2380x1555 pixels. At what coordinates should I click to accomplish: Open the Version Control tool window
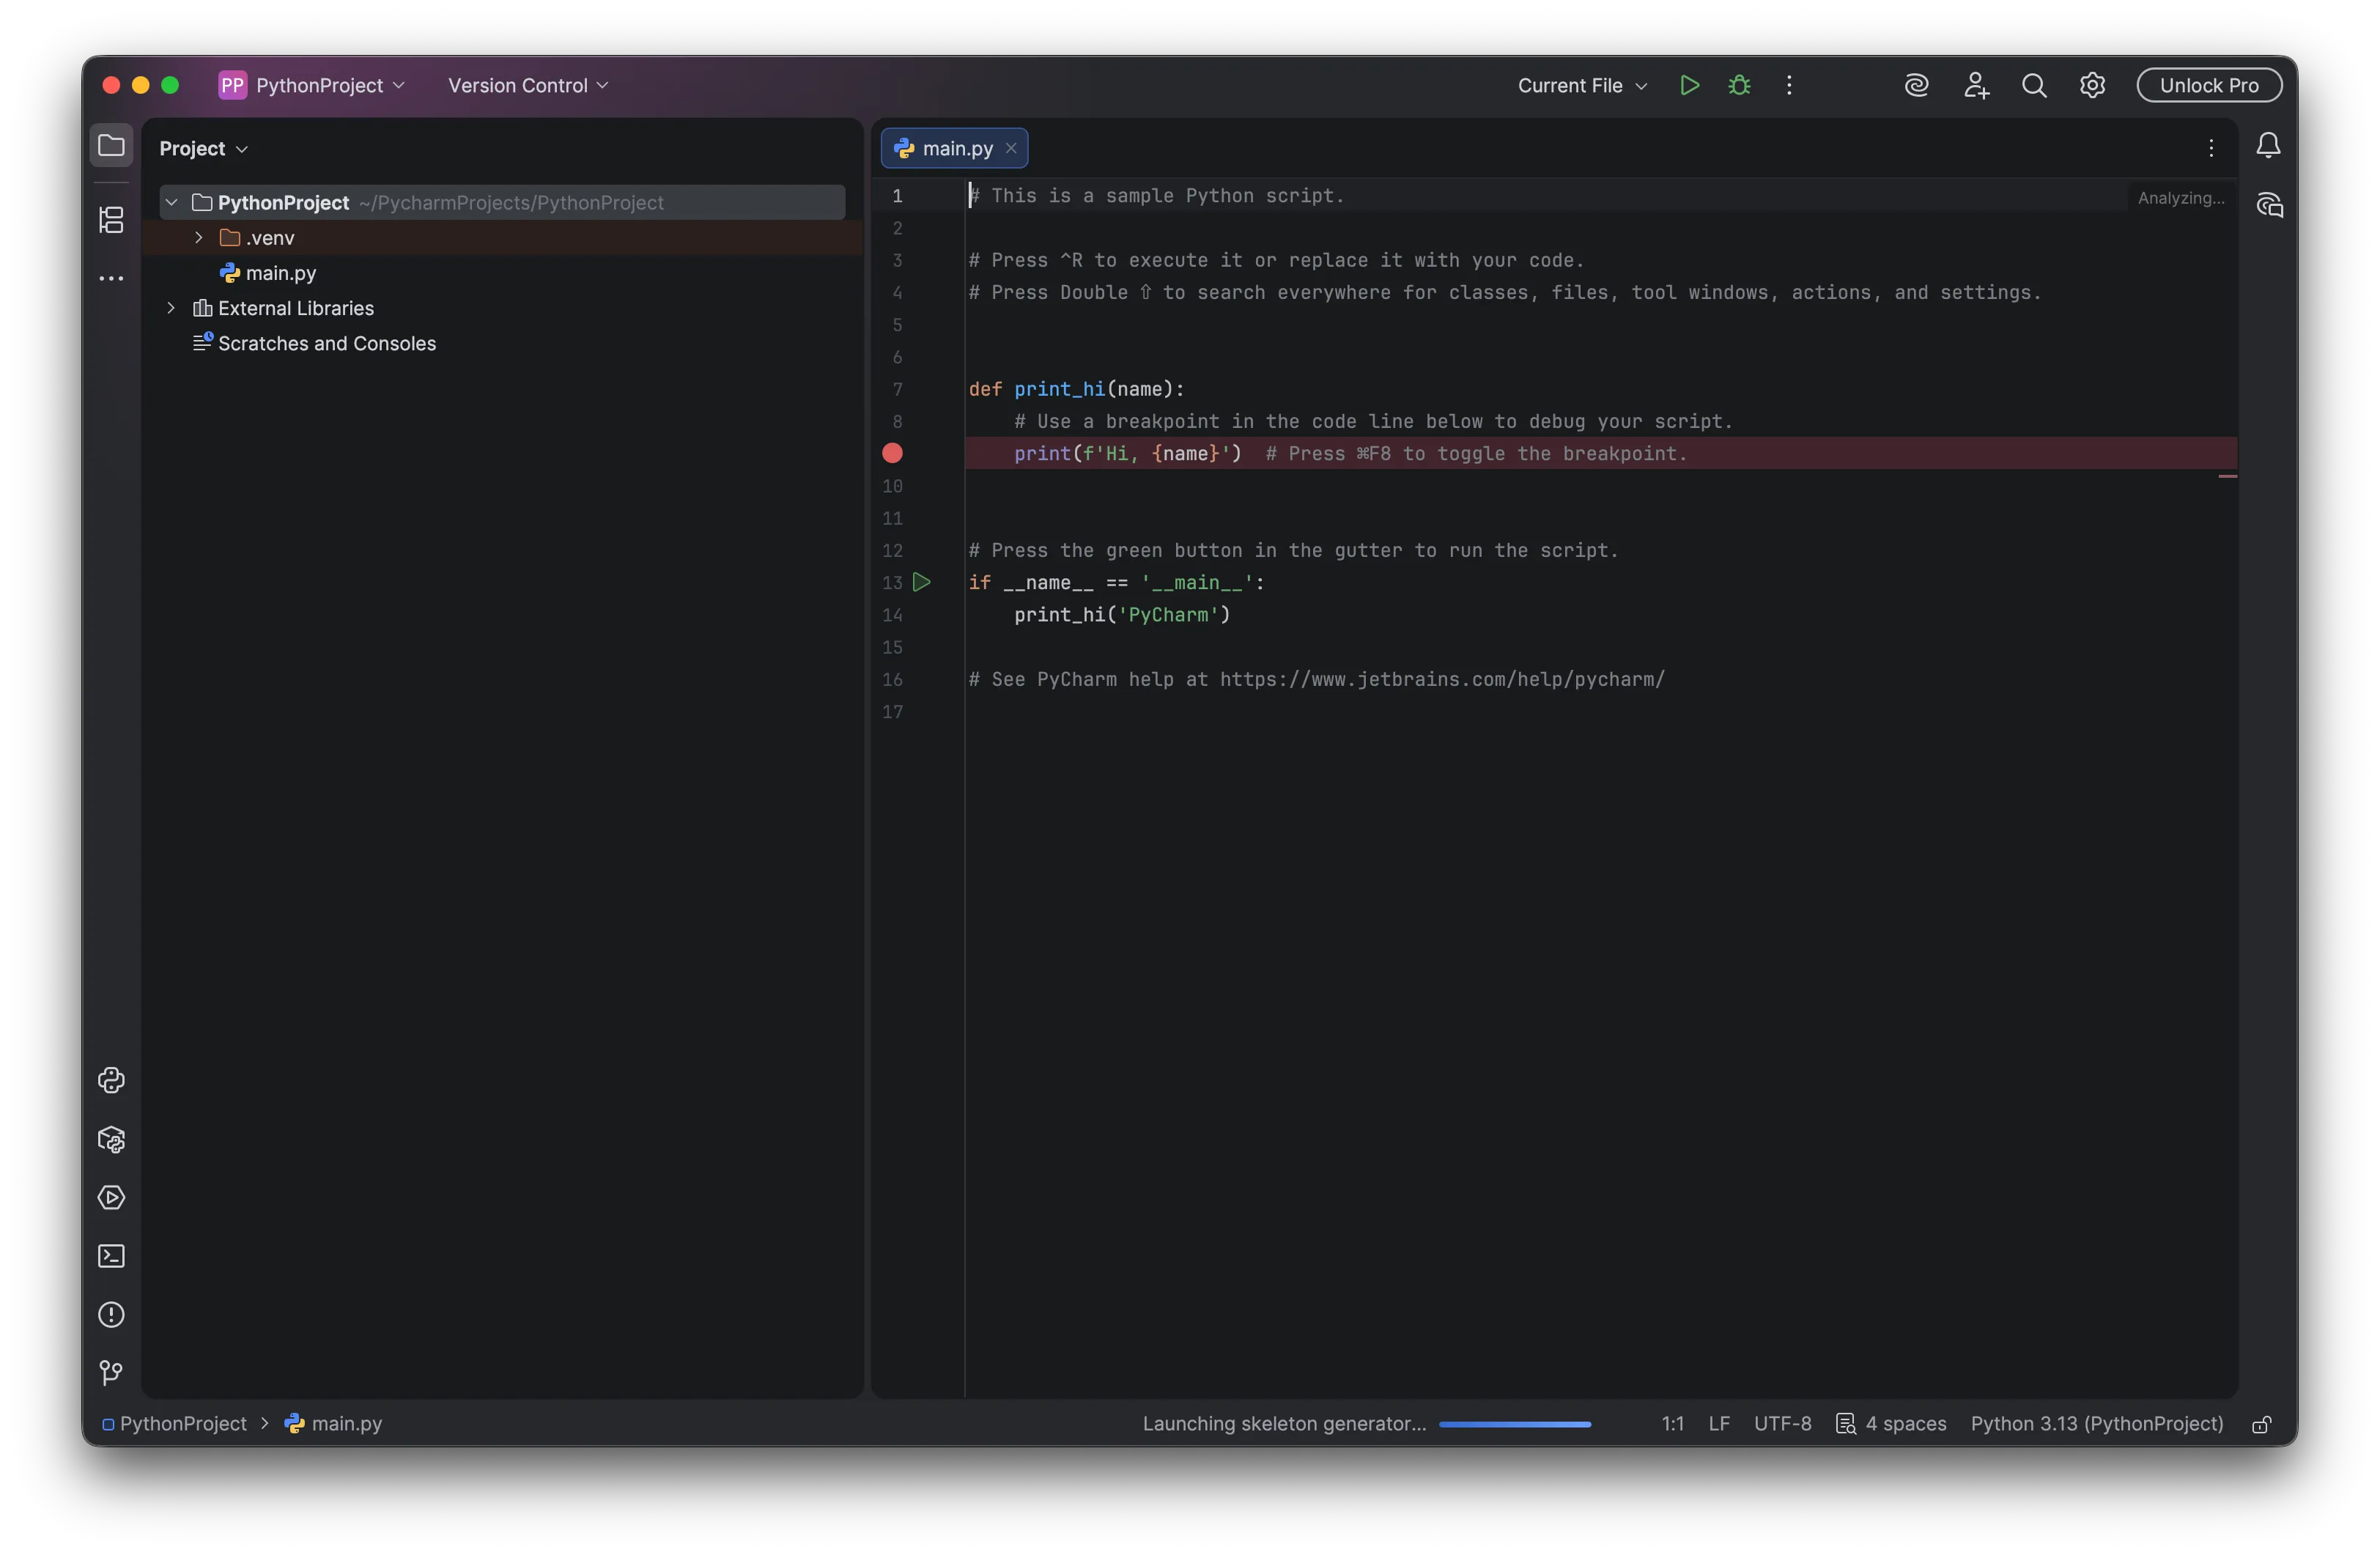pos(112,1372)
